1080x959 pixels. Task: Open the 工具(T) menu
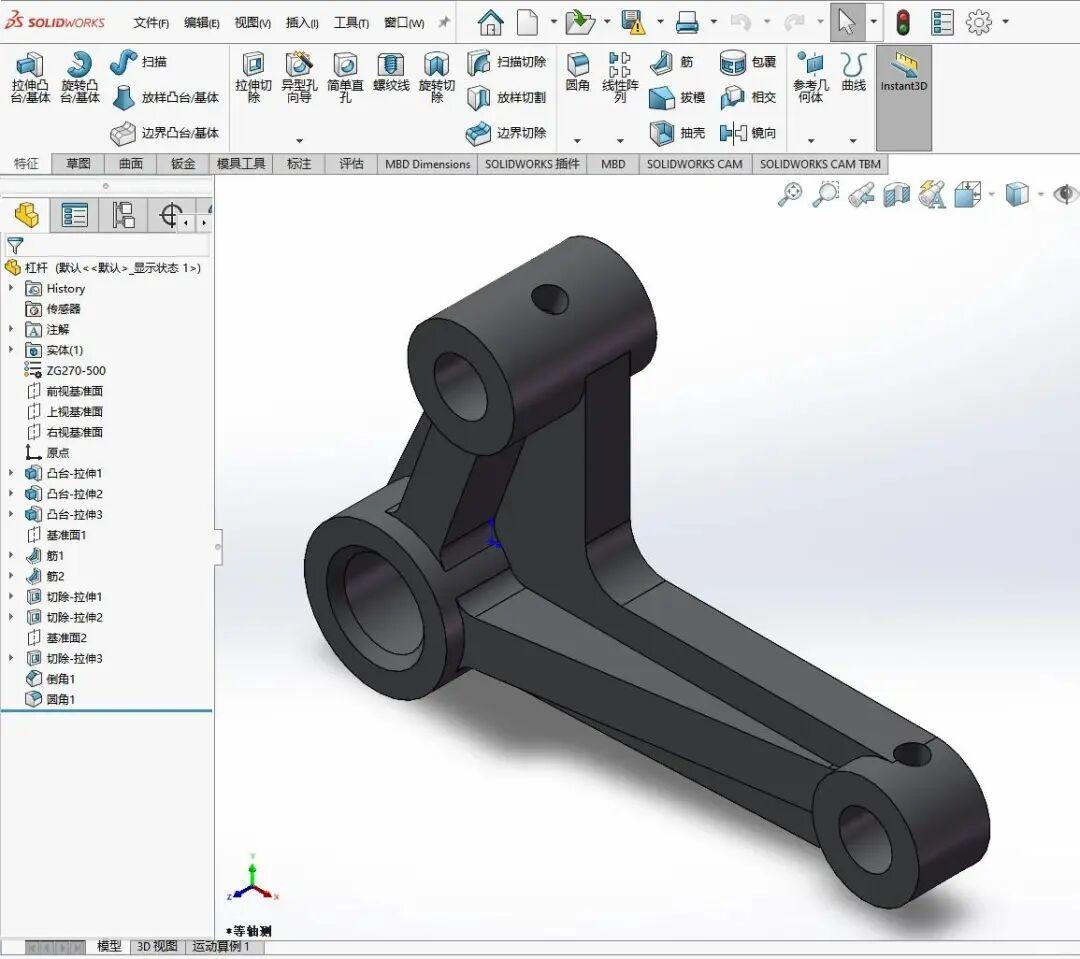point(351,23)
